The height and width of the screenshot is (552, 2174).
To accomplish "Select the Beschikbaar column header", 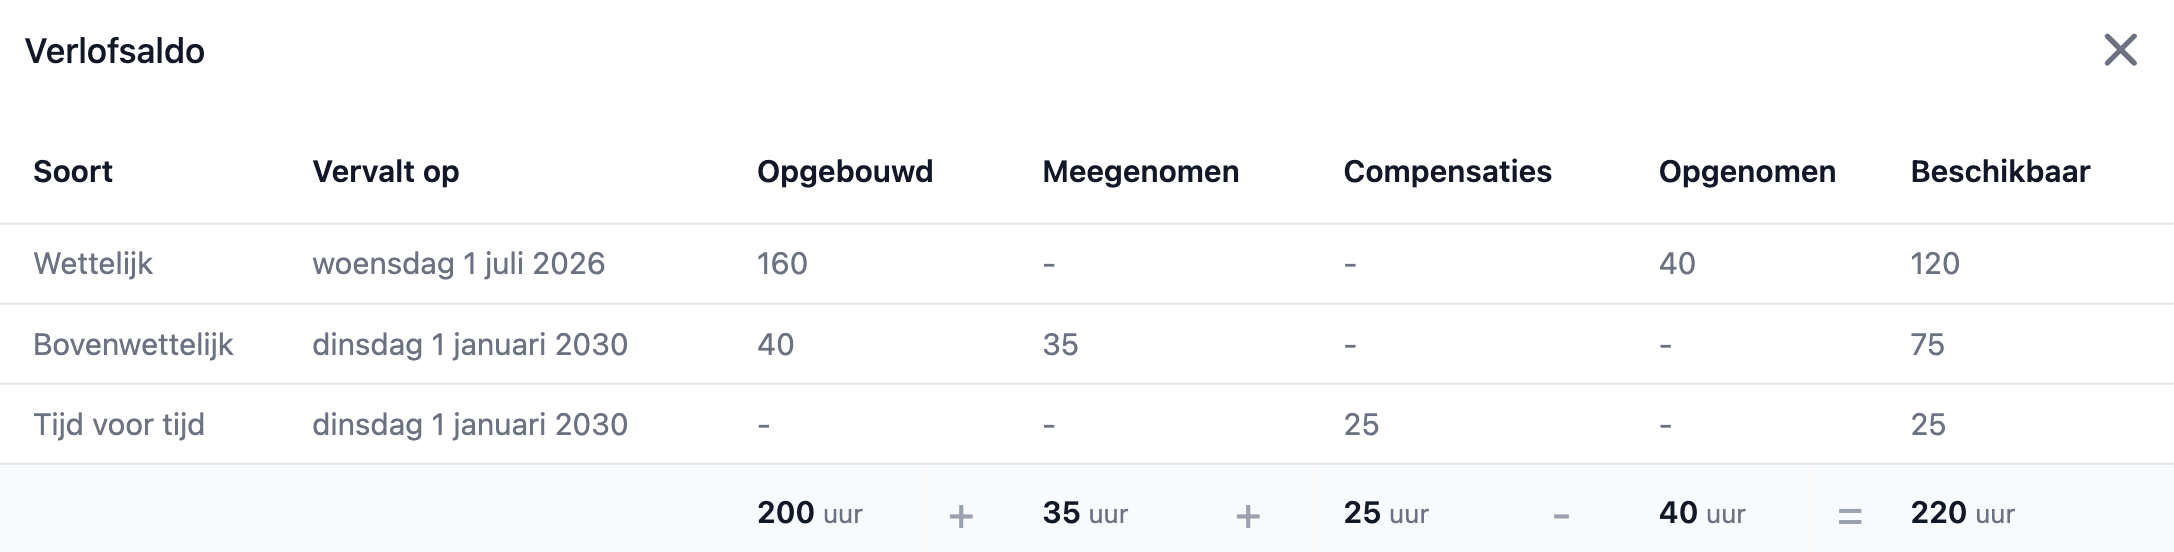I will [2000, 172].
